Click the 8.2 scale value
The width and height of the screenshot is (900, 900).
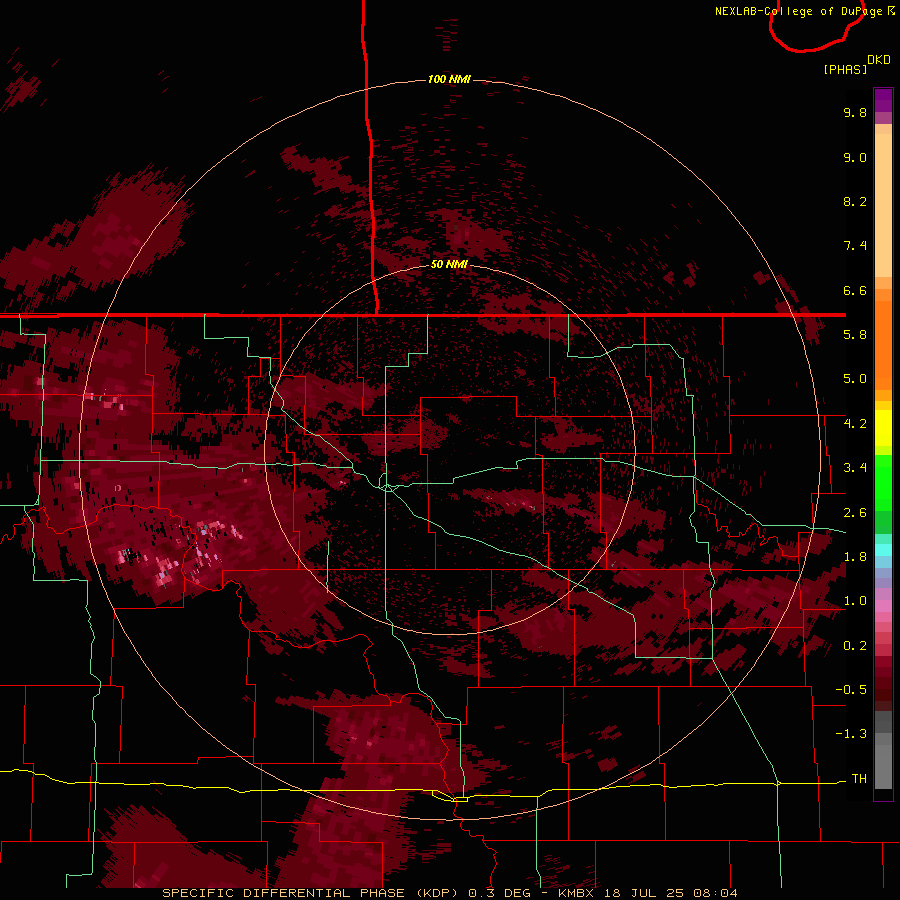pos(855,201)
